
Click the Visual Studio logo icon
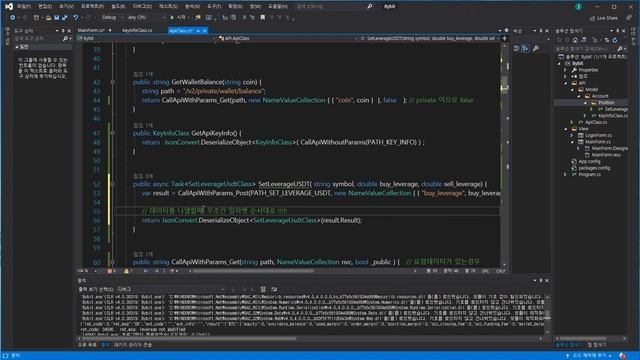point(9,6)
